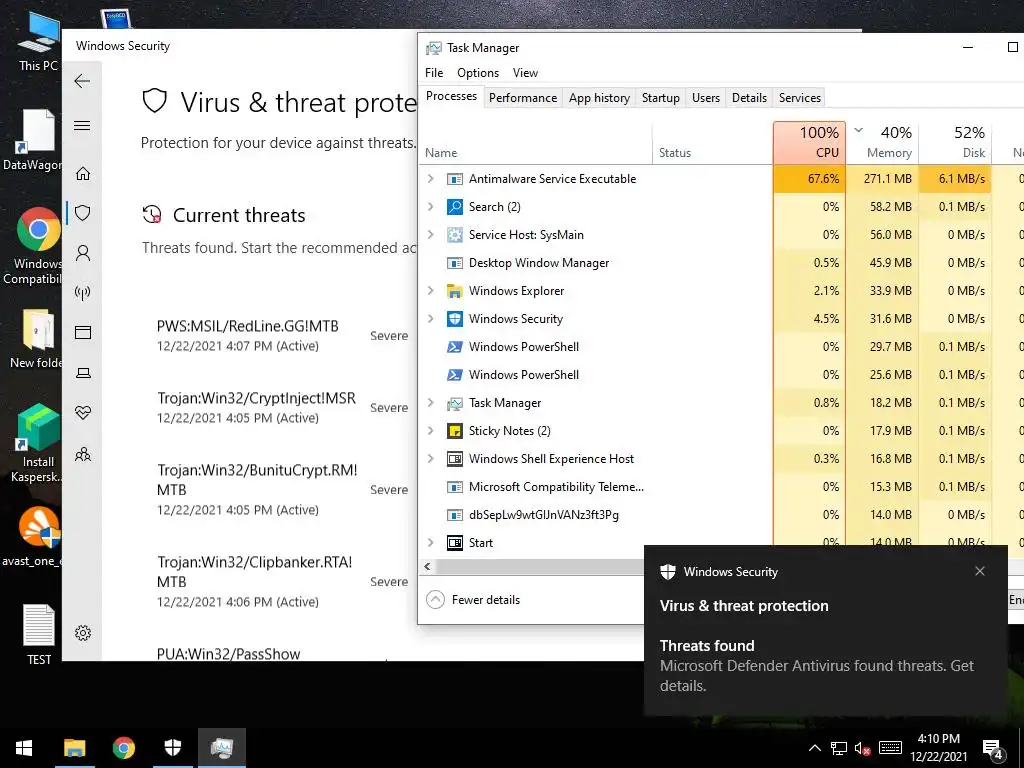Expand Service Host: SysMain row
Viewport: 1024px width, 768px height.
pos(430,235)
